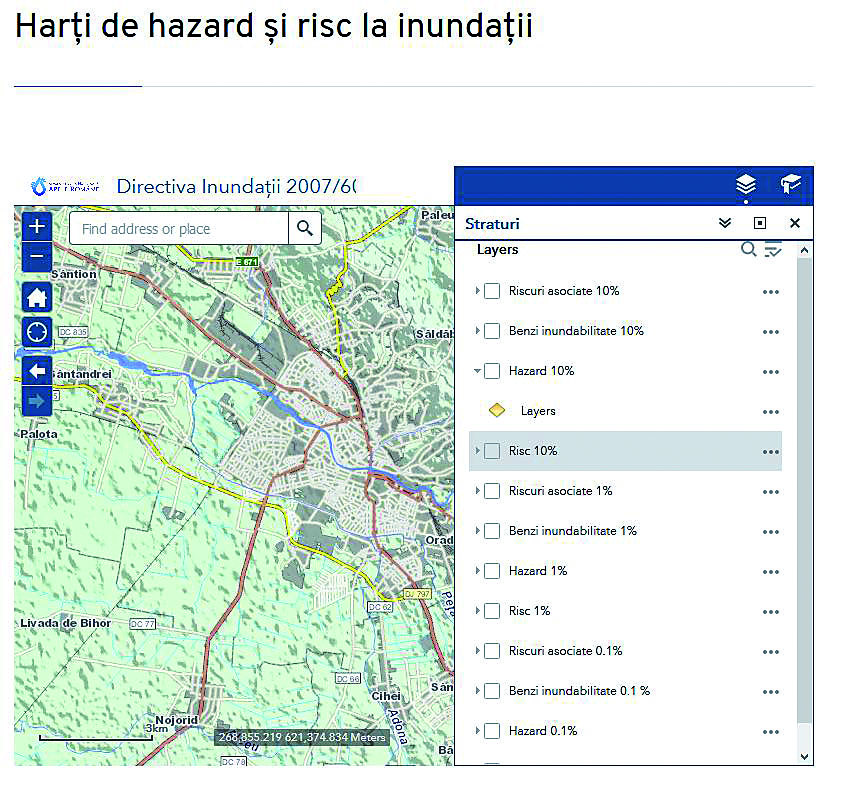Collapse the Straturi panel with double chevron
Image resolution: width=854 pixels, height=785 pixels.
click(725, 223)
